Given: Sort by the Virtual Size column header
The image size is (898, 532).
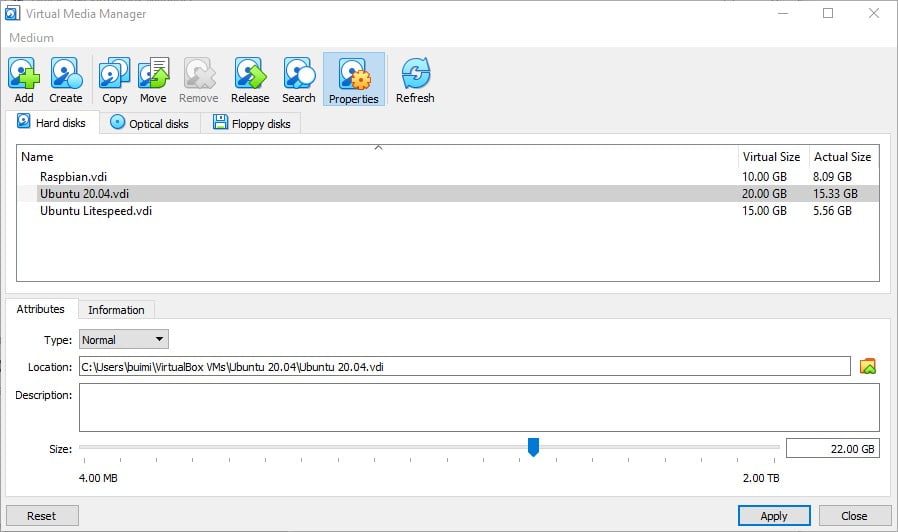Looking at the screenshot, I should (x=771, y=157).
